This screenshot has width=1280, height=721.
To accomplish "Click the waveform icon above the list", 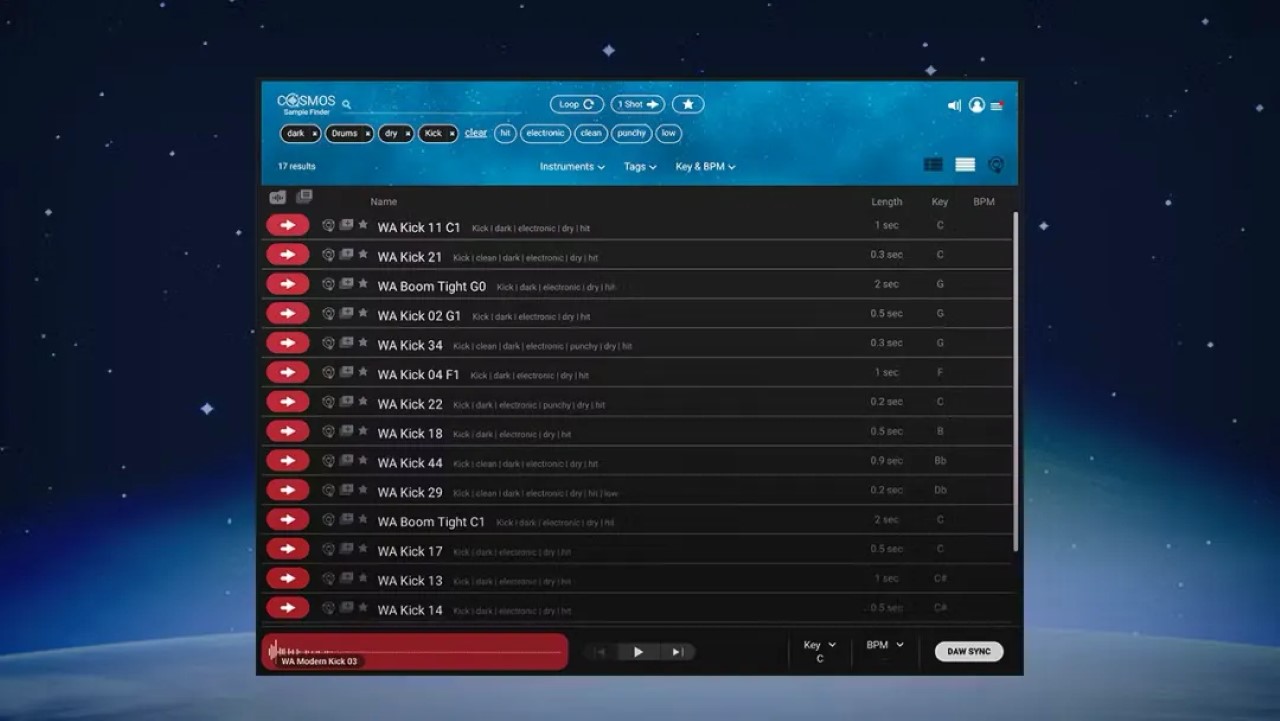I will [x=278, y=197].
